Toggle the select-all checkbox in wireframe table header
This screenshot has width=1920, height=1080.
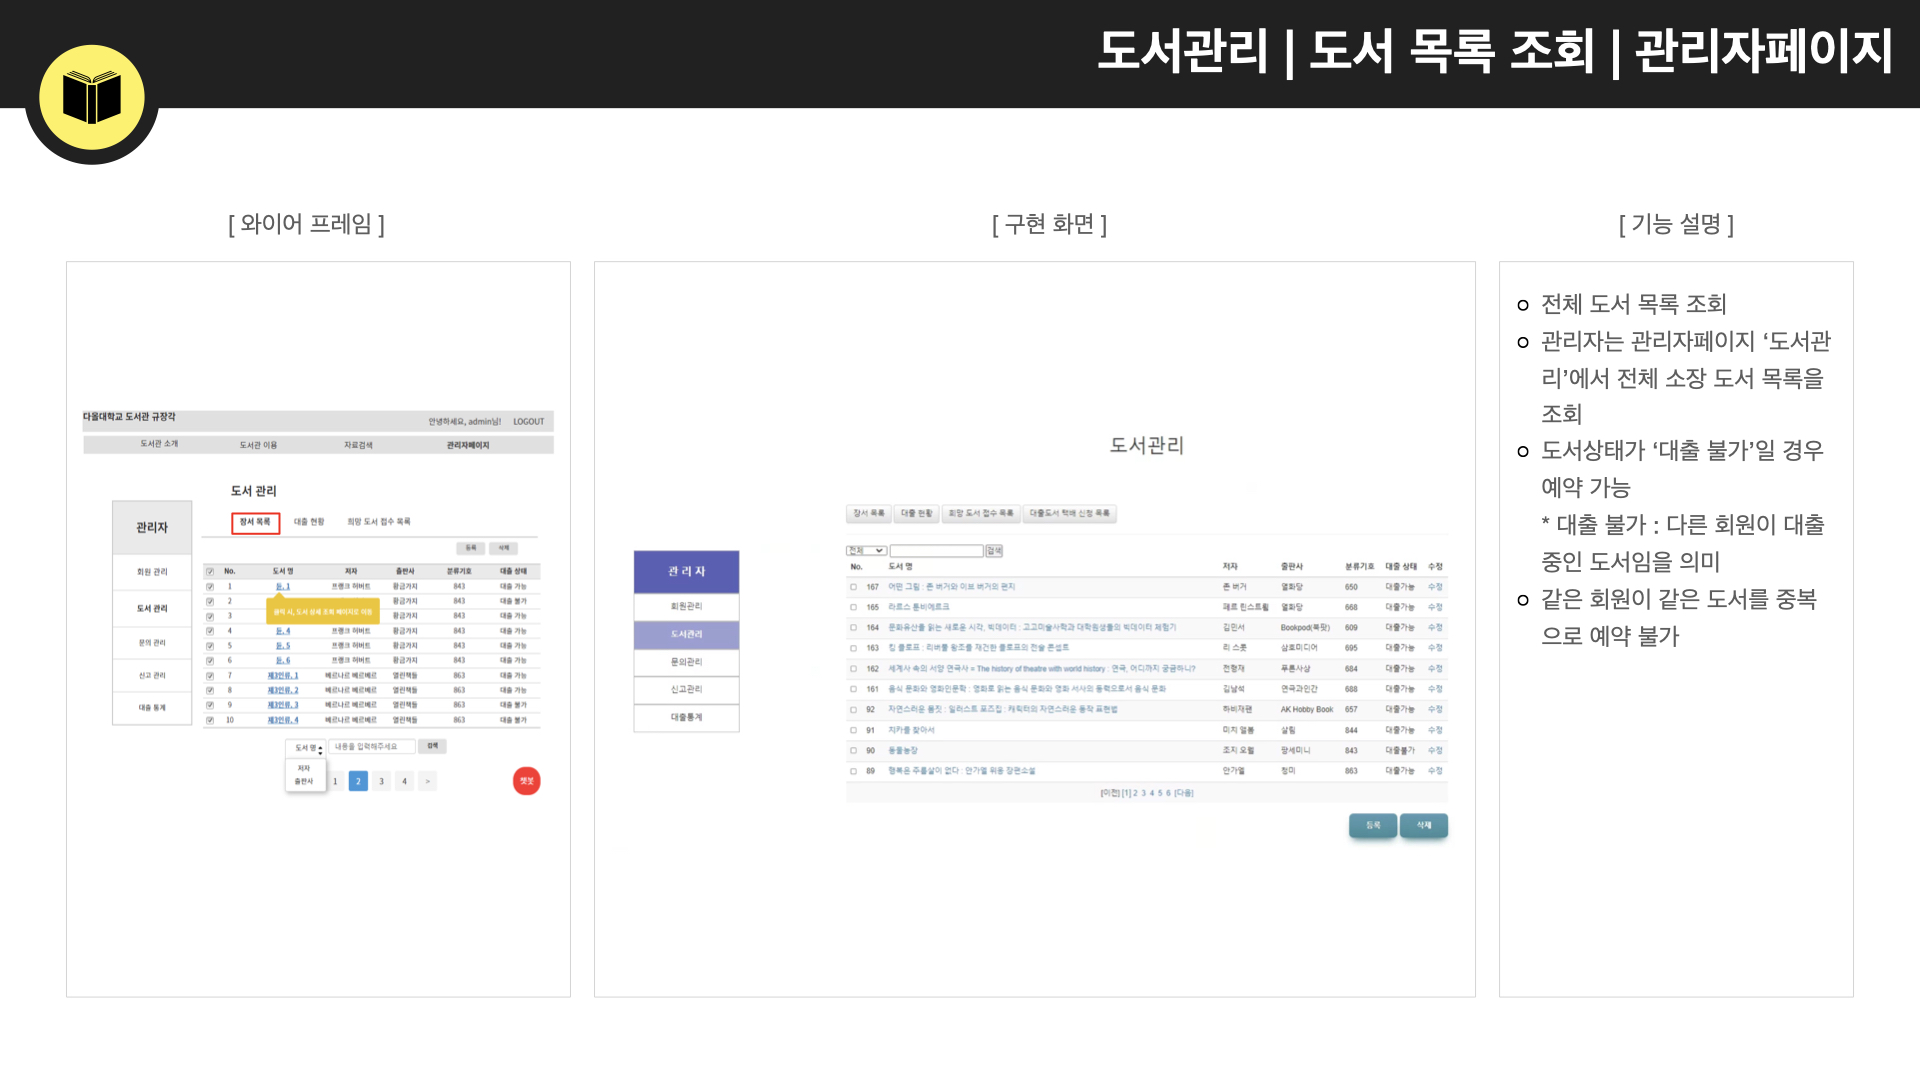coord(210,571)
